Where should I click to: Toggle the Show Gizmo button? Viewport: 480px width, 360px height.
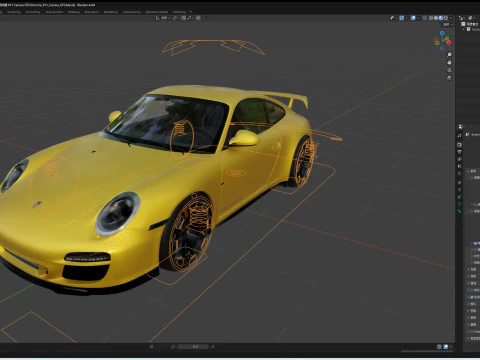(402, 18)
